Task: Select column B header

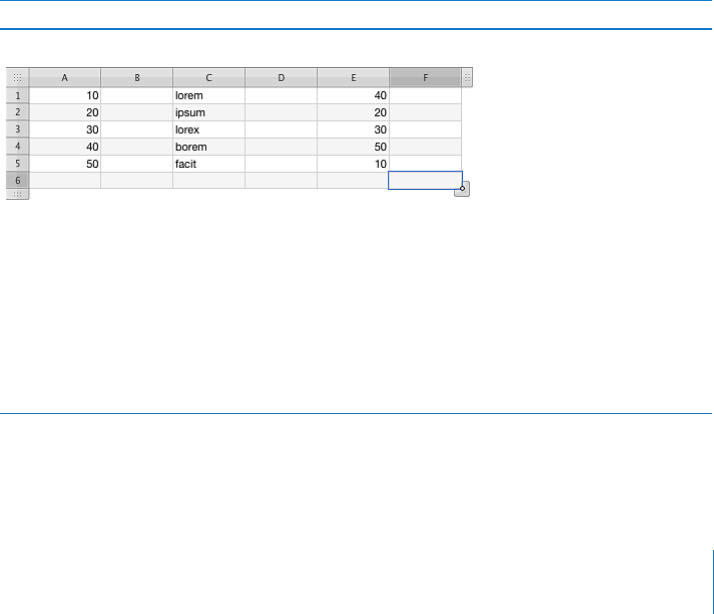Action: coord(137,77)
